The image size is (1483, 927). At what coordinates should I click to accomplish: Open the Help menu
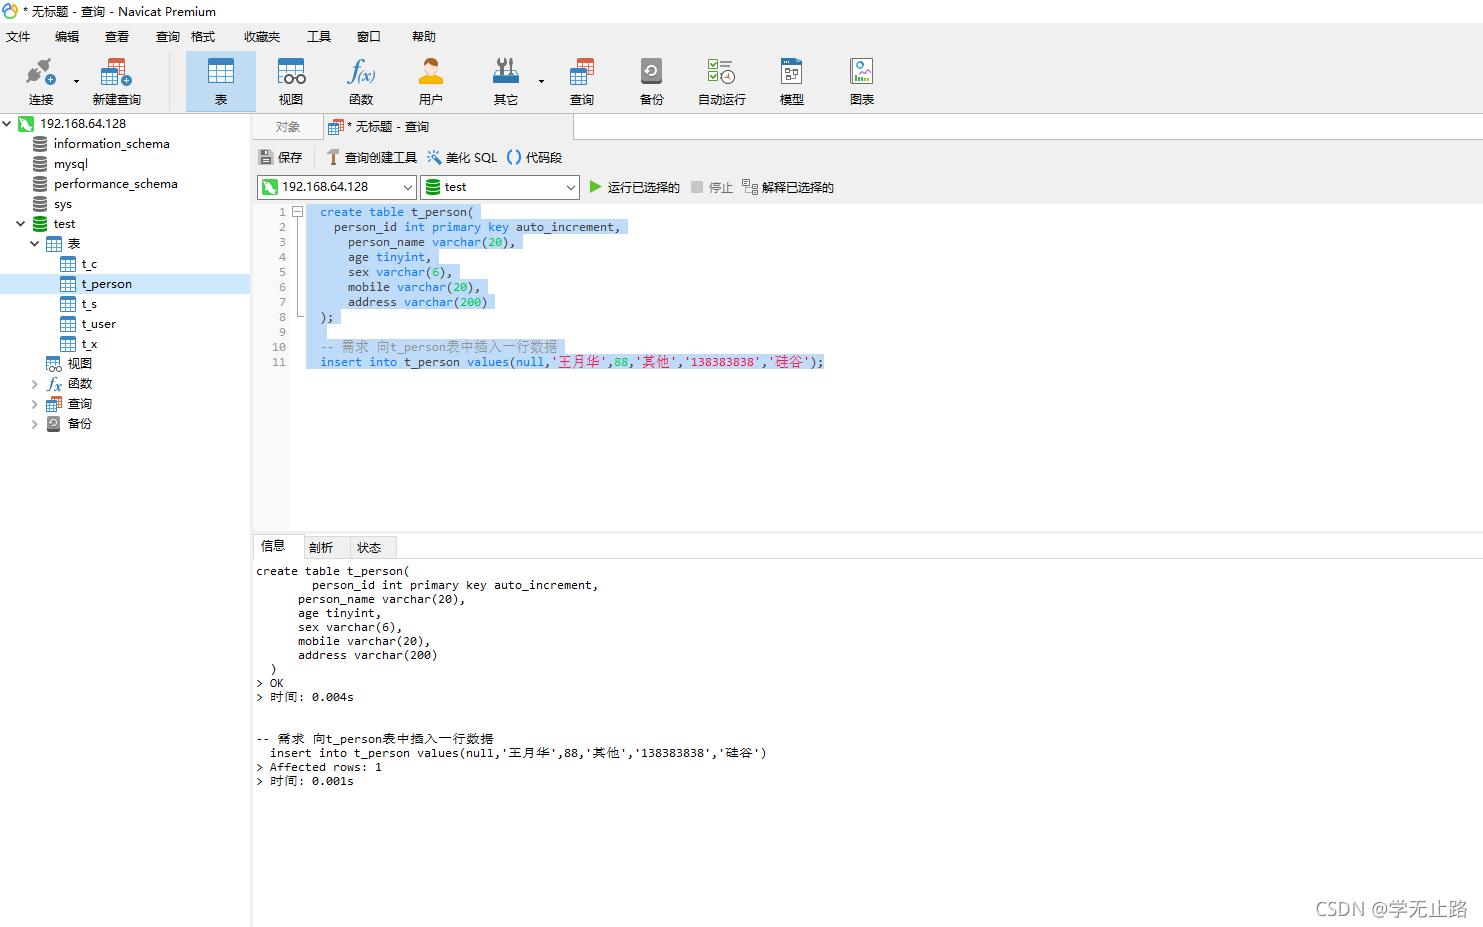[x=424, y=37]
